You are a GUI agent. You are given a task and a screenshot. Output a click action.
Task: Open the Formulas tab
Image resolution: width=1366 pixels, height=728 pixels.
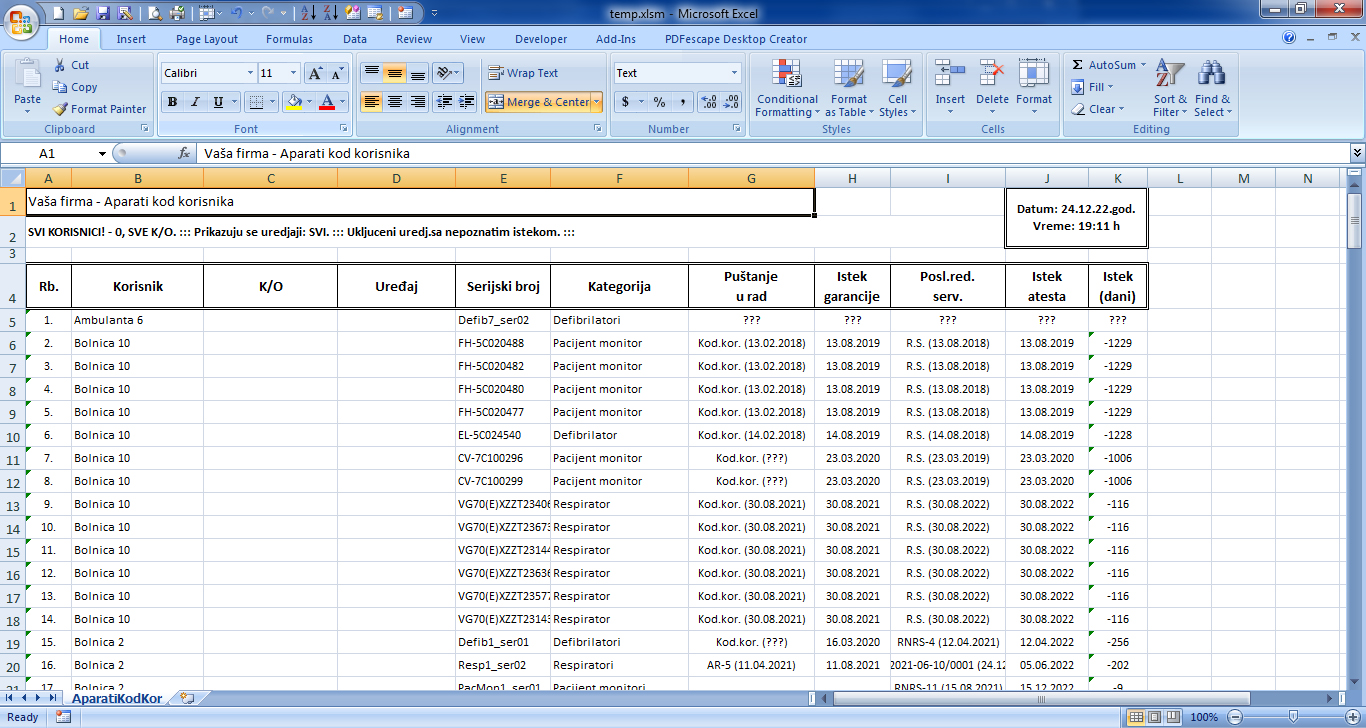click(x=289, y=39)
